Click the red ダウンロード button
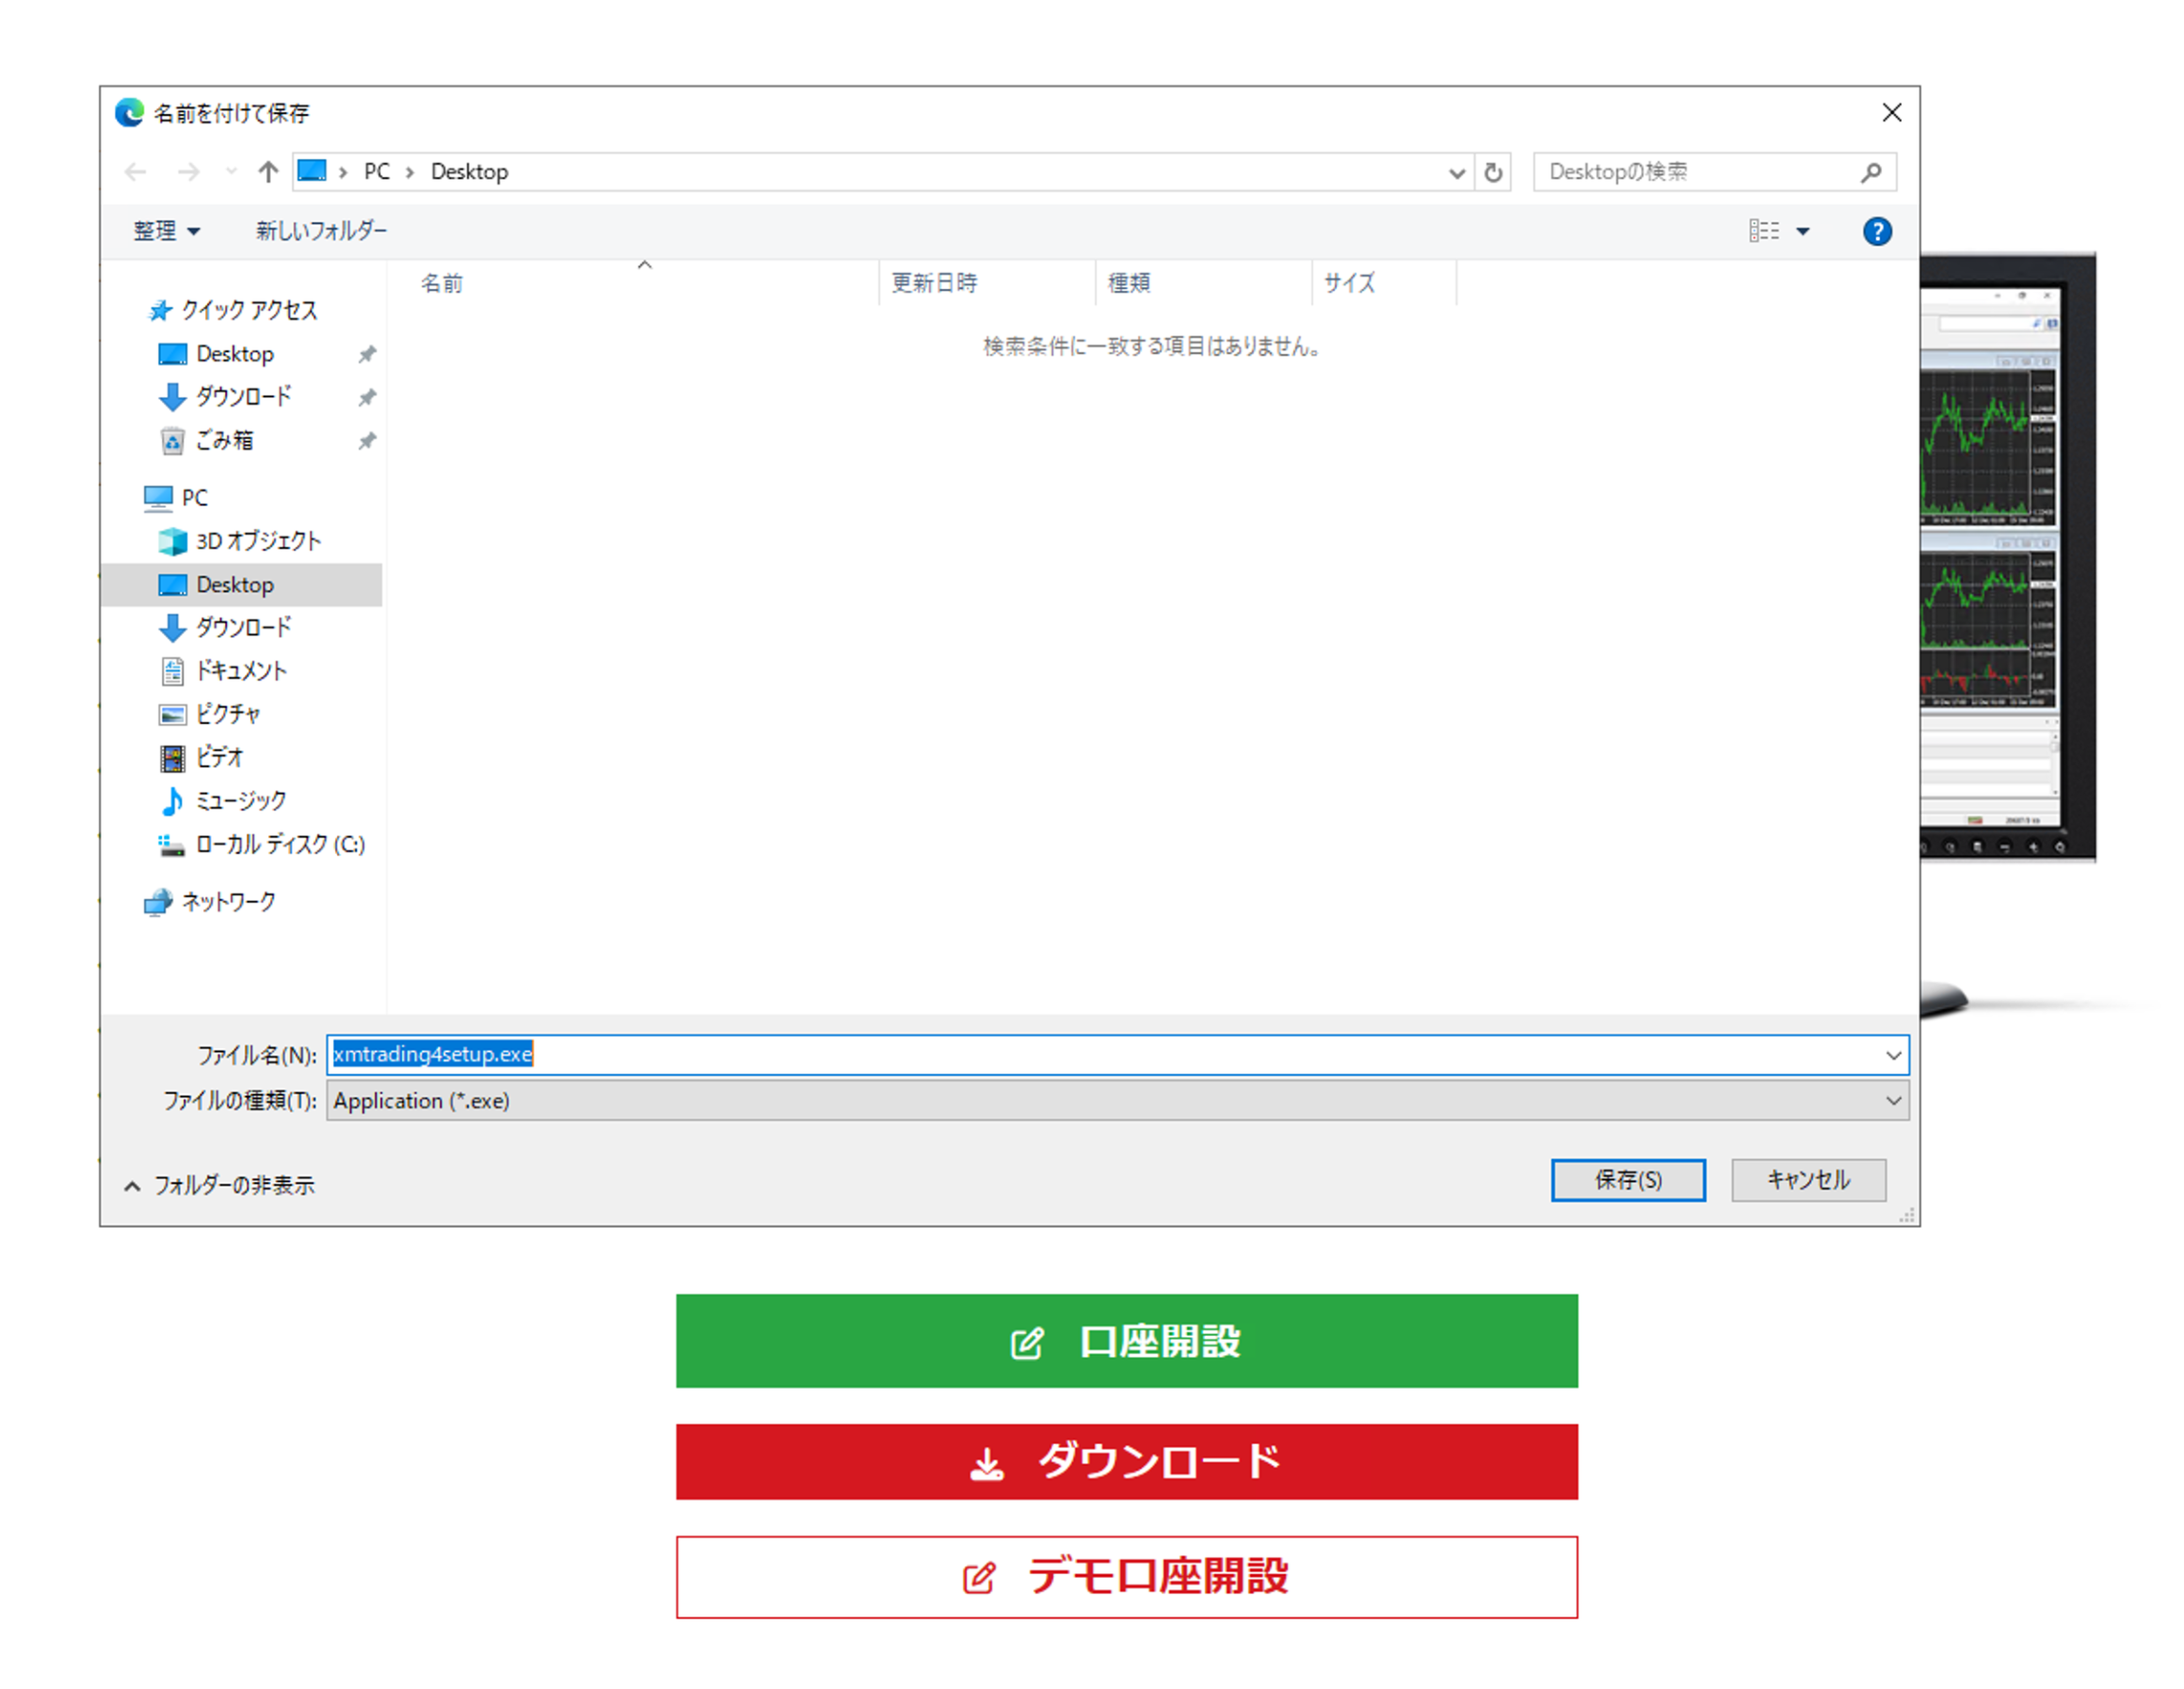The width and height of the screenshot is (2184, 1689). pyautogui.click(x=1126, y=1461)
